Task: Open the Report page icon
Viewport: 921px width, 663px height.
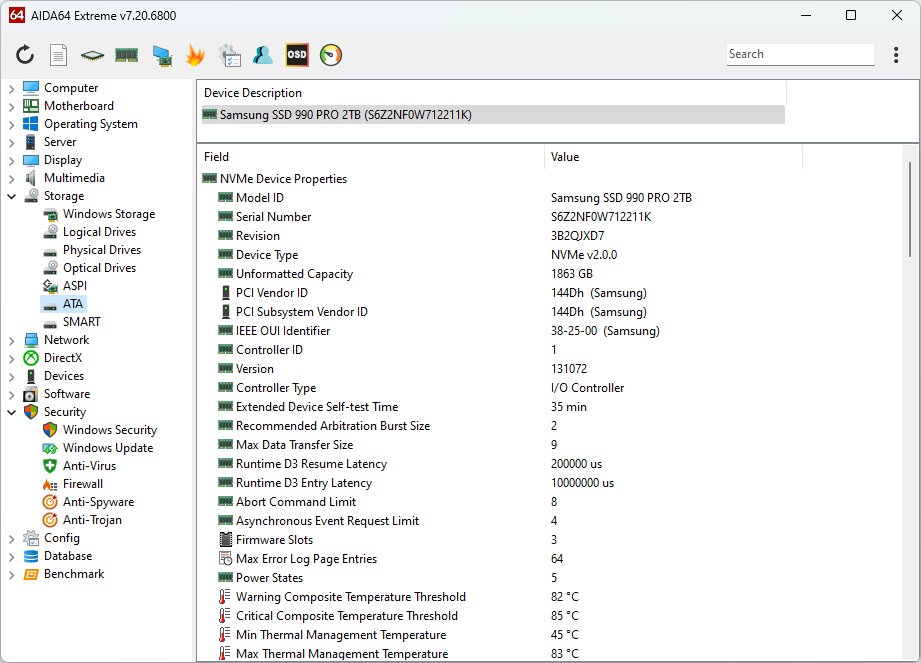Action: click(x=59, y=55)
